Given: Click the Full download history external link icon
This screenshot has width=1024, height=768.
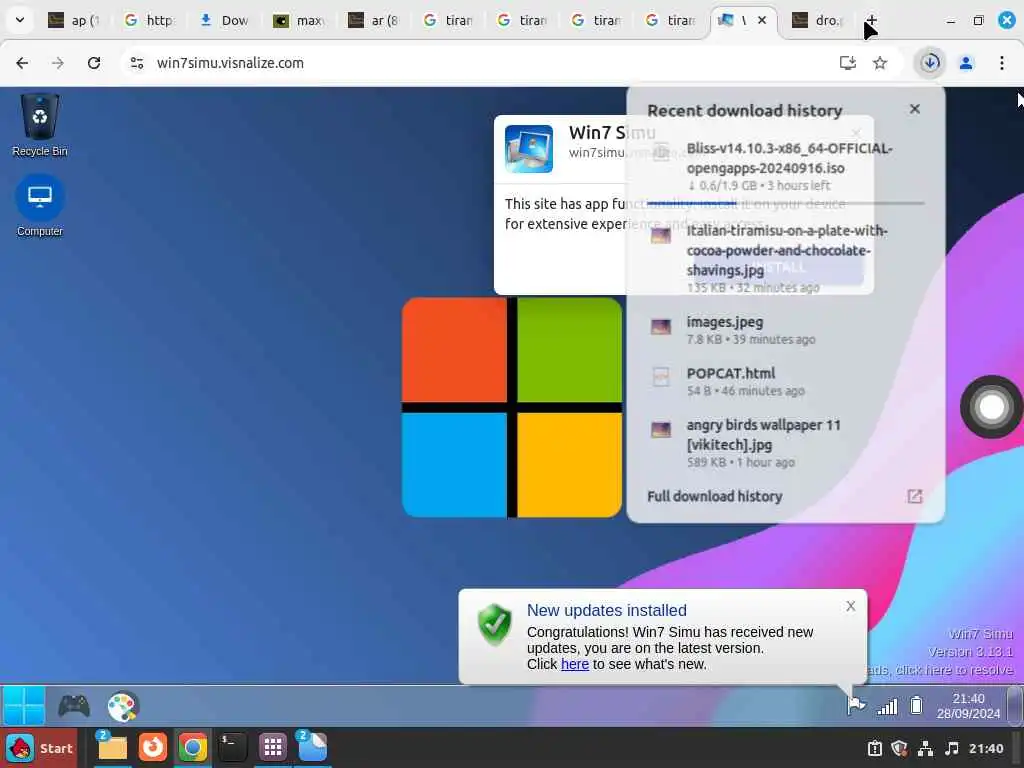Looking at the screenshot, I should click(915, 496).
